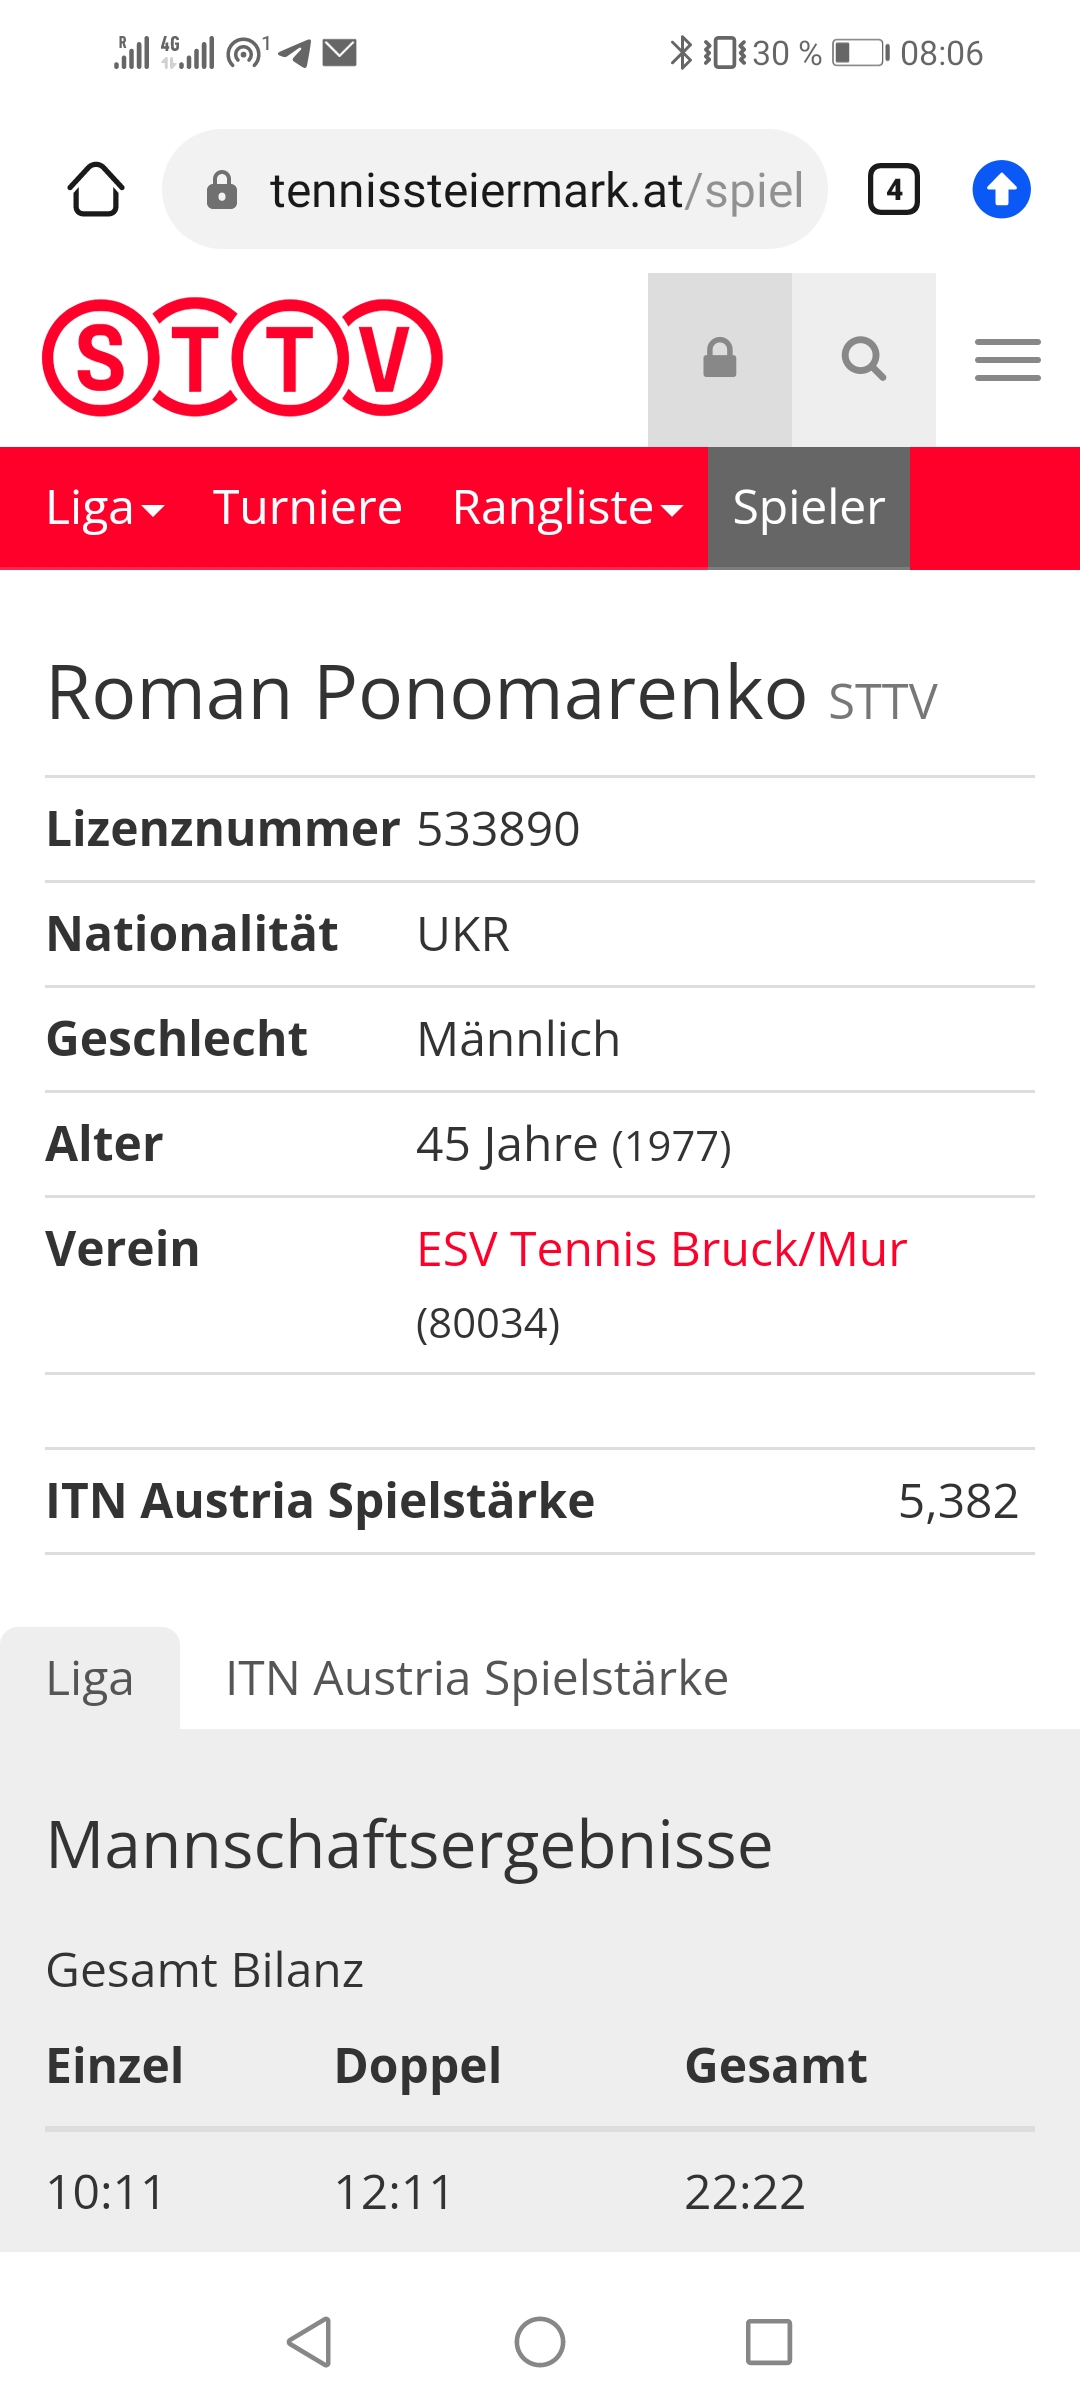Open the hamburger menu
1080x2400 pixels.
tap(1008, 360)
